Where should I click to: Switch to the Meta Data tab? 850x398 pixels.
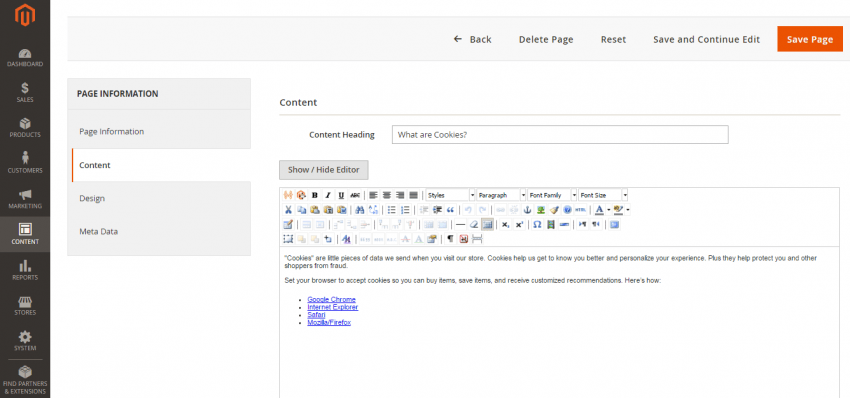click(x=159, y=232)
